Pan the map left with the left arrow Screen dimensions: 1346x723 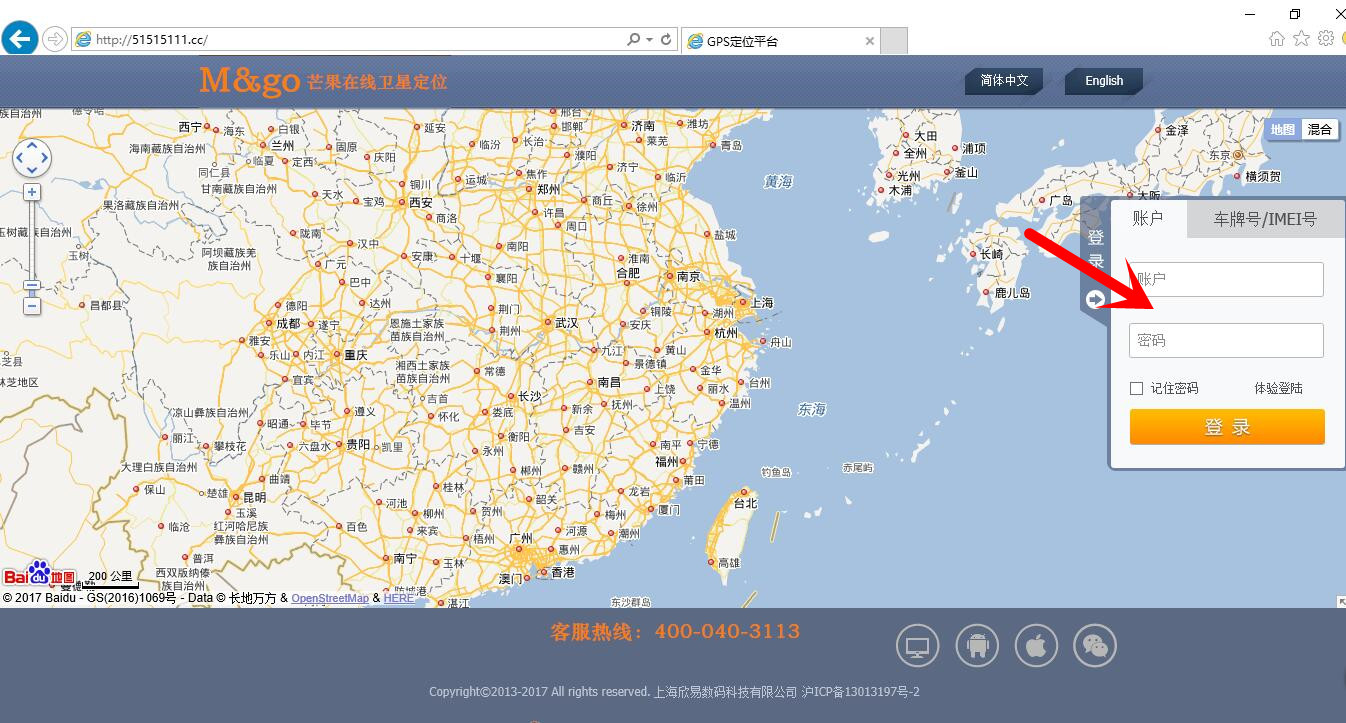coord(19,159)
